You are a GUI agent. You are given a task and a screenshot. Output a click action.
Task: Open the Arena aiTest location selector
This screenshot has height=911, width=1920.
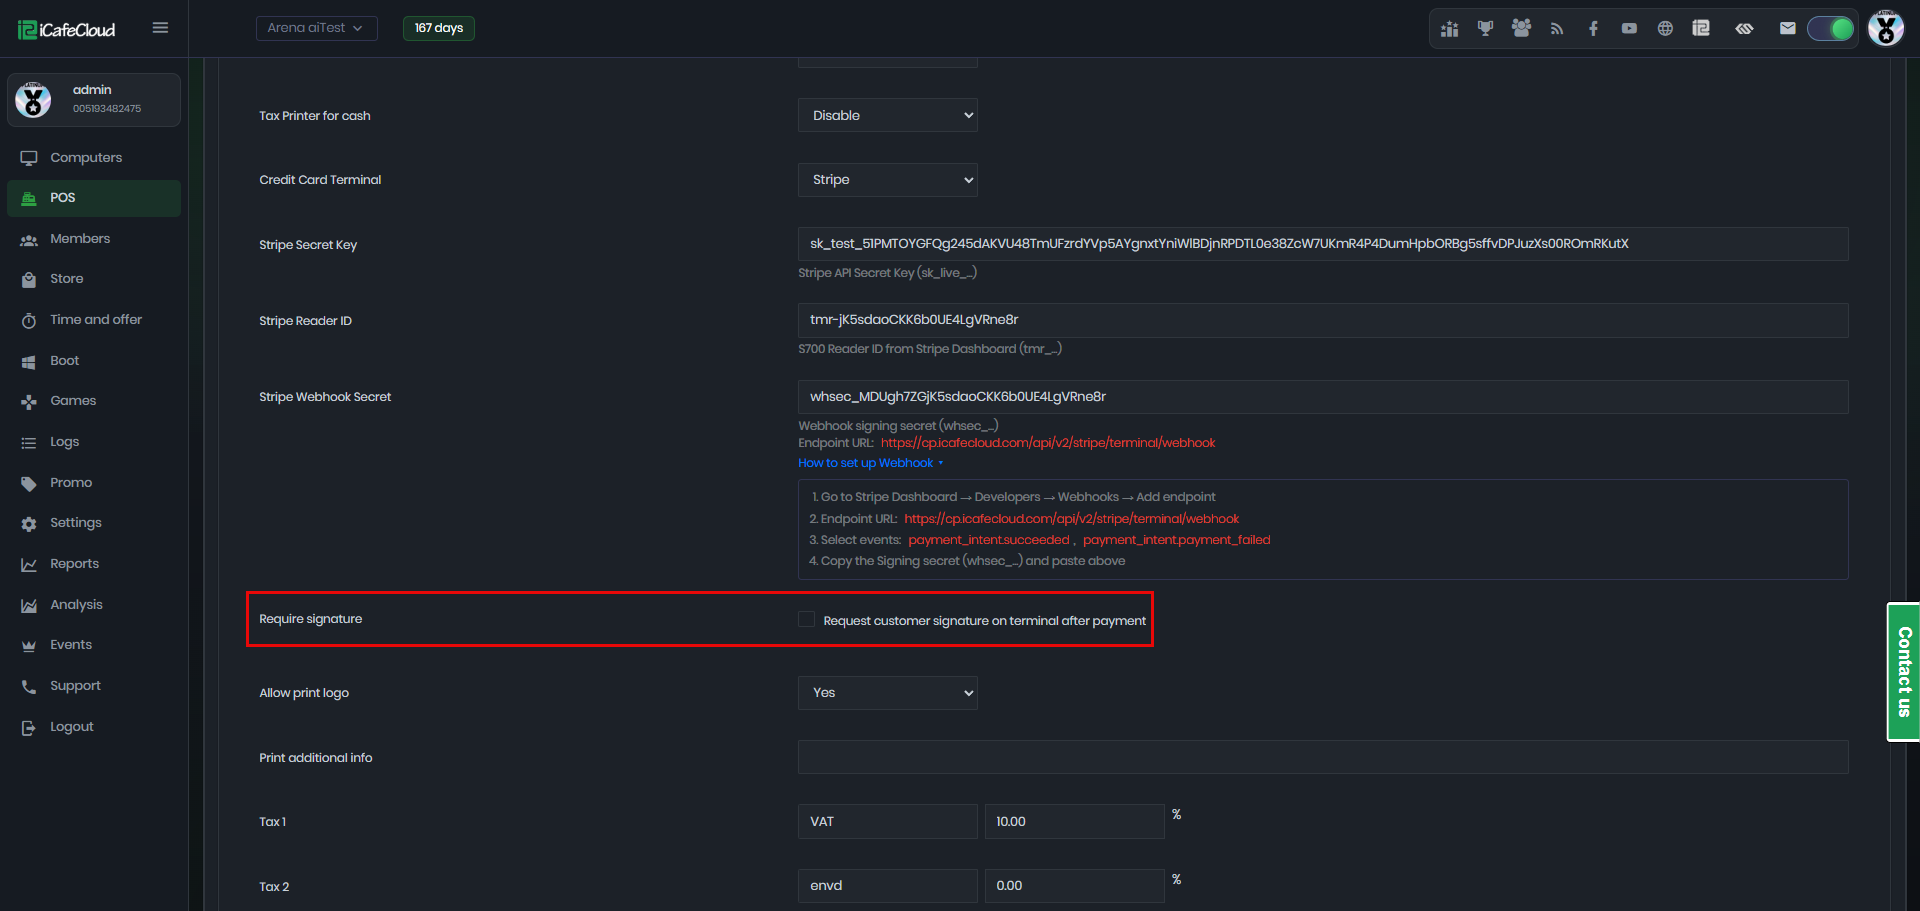point(316,28)
